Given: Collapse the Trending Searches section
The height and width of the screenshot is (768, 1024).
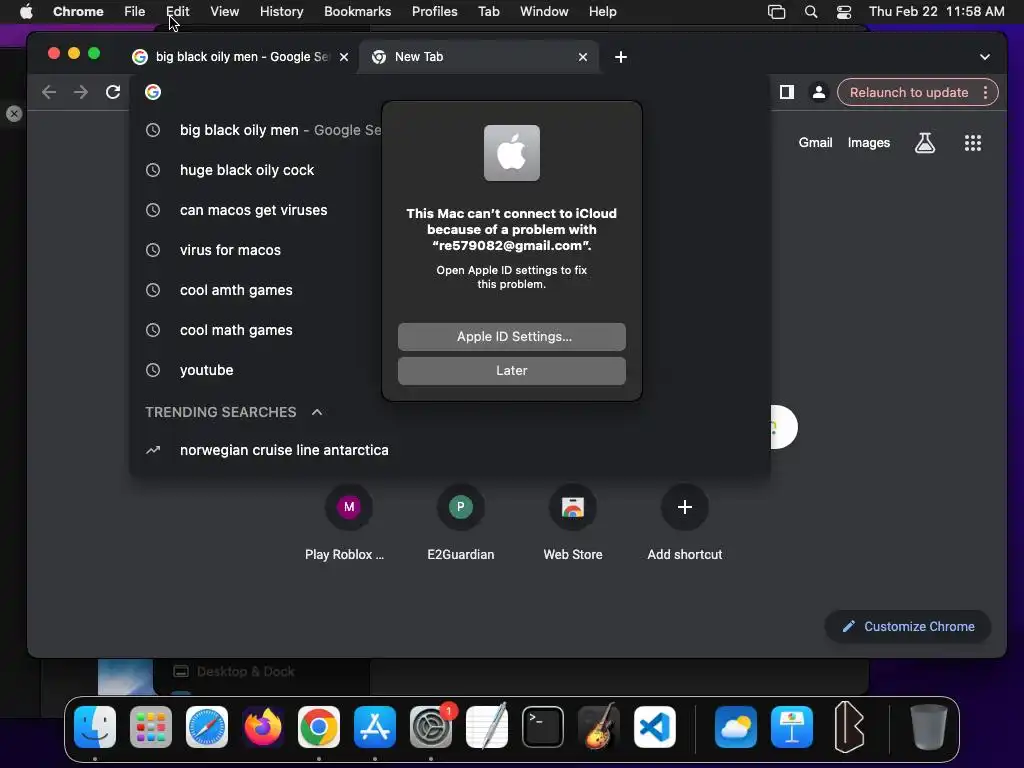Looking at the screenshot, I should (317, 412).
